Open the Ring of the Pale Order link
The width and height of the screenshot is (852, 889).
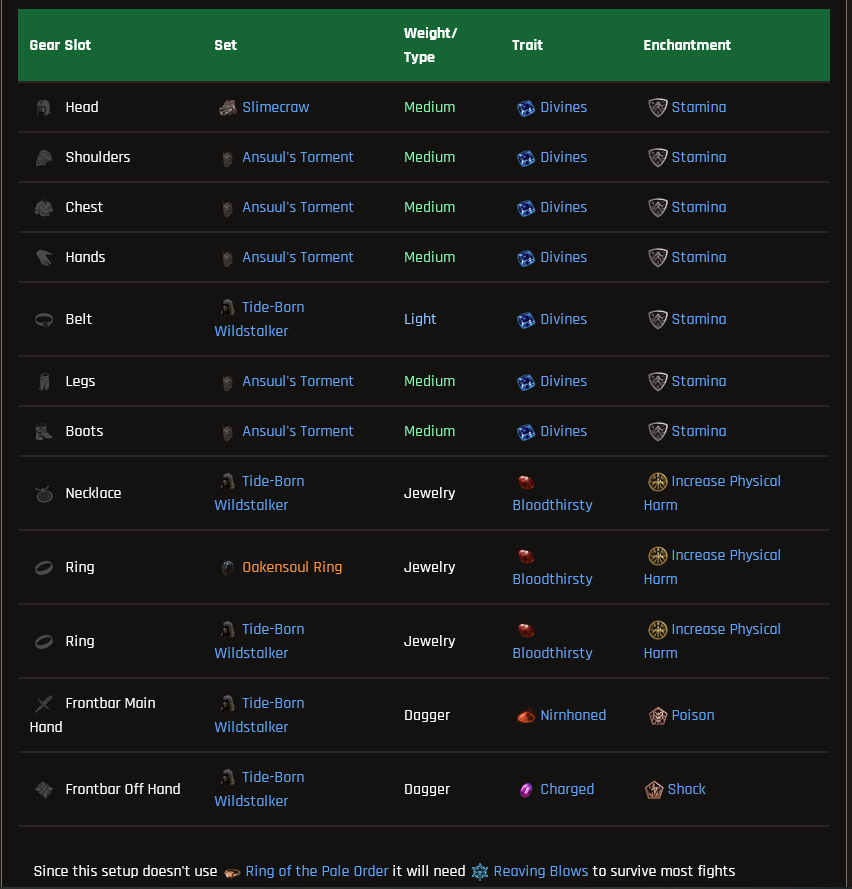(316, 871)
